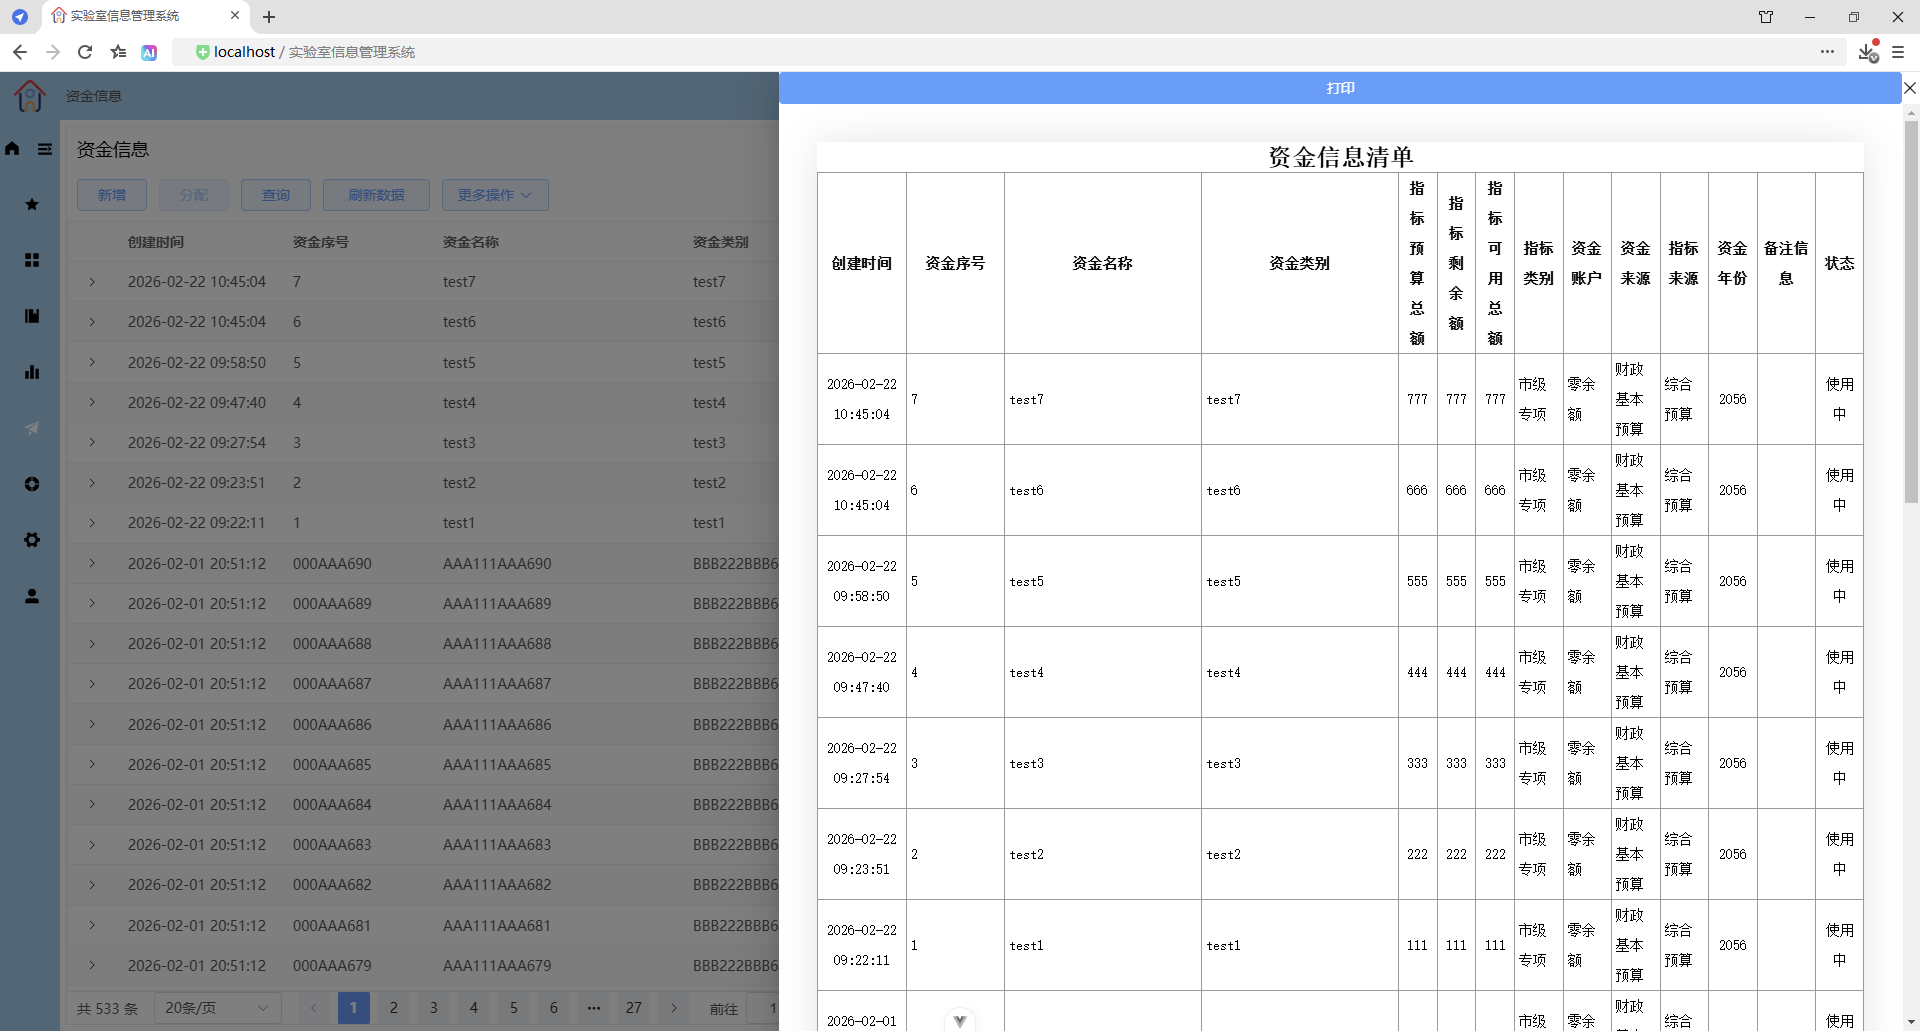Screen dimensions: 1920x1031
Task: Open the 更多操作 dropdown
Action: (495, 195)
